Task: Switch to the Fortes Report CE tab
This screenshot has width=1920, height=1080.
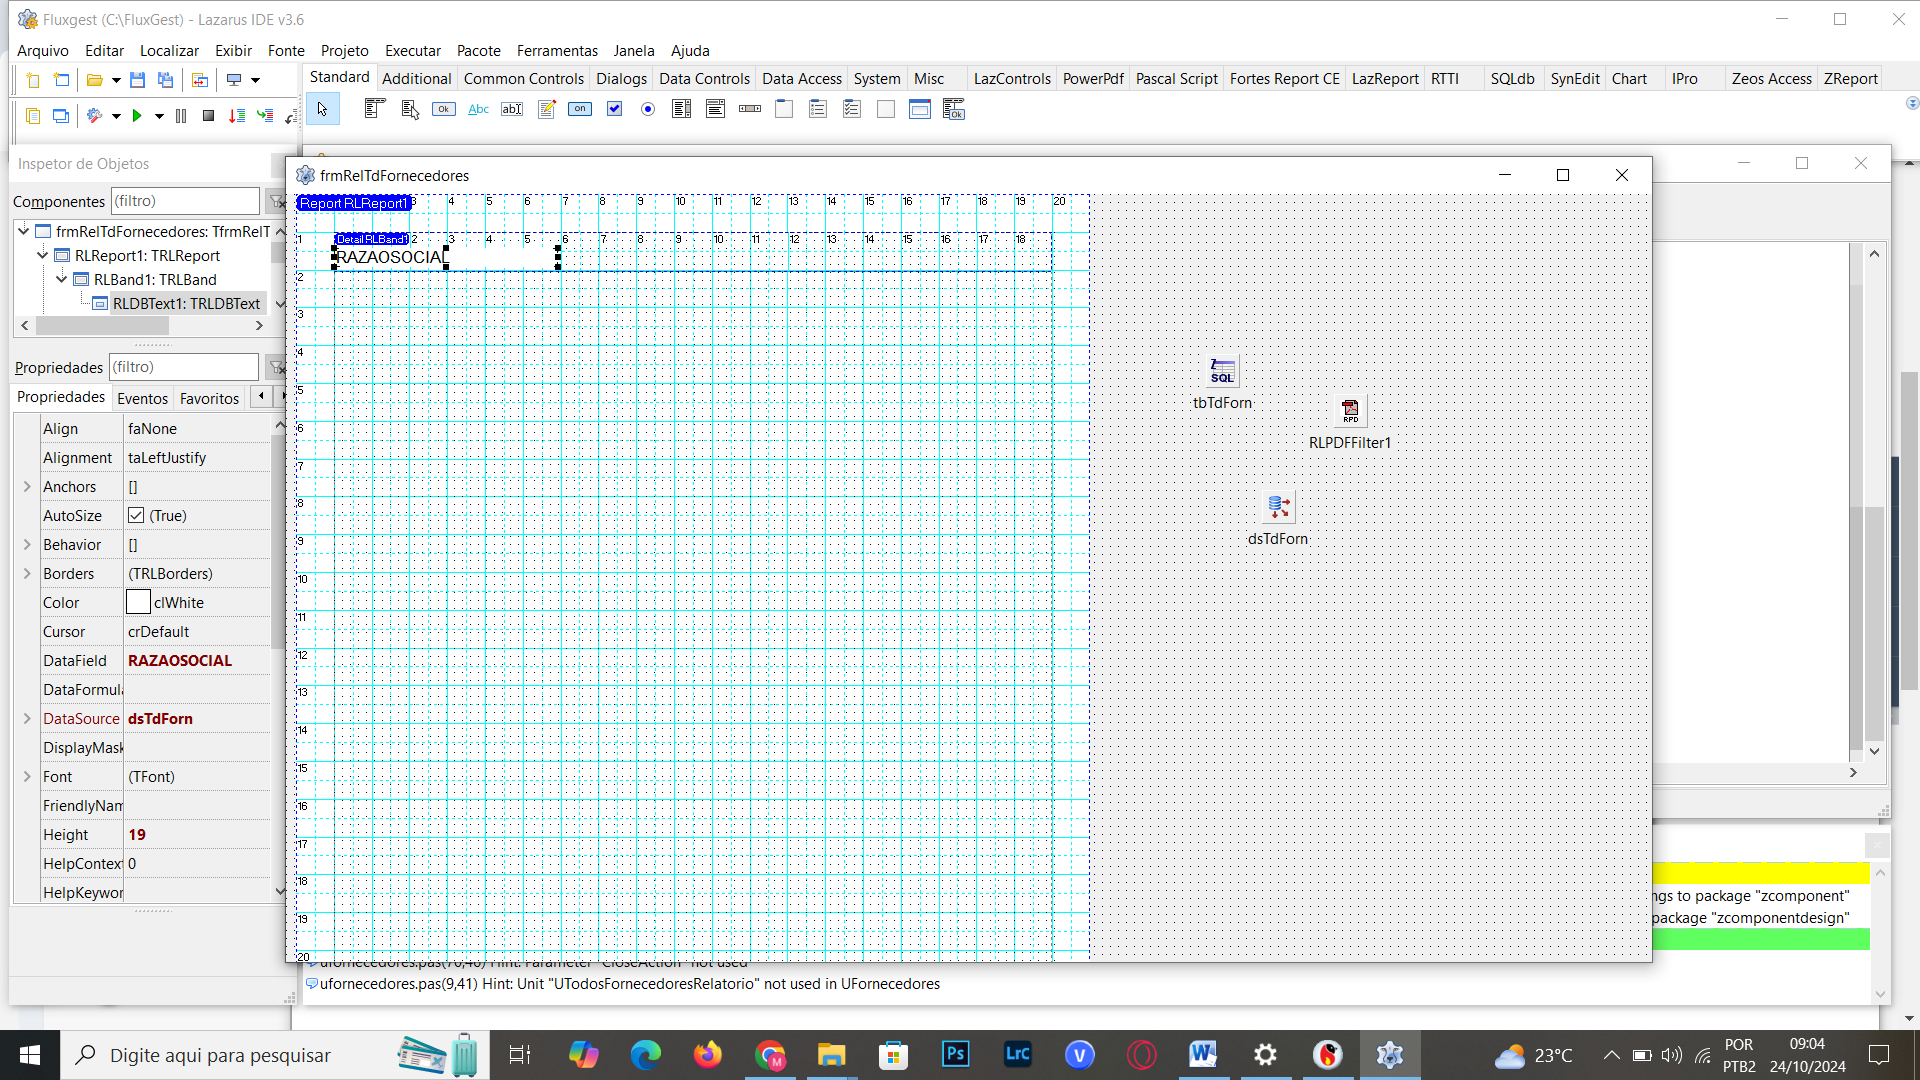Action: pyautogui.click(x=1284, y=79)
